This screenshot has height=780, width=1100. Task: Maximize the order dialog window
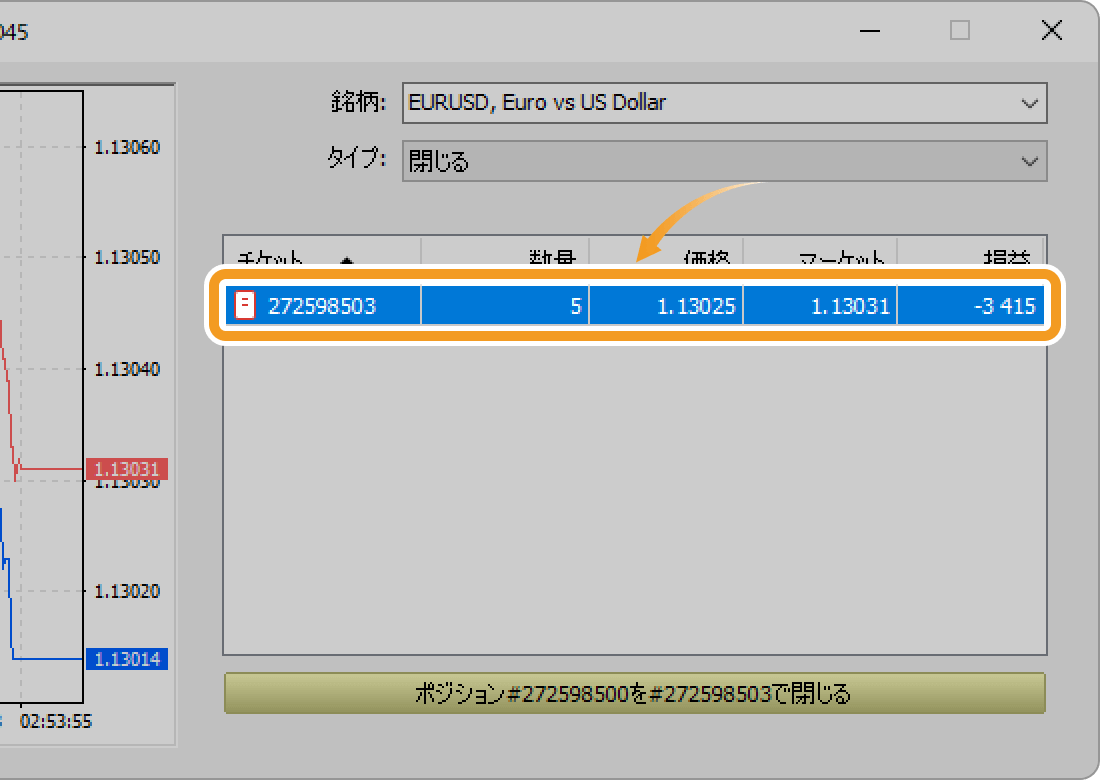pyautogui.click(x=959, y=31)
